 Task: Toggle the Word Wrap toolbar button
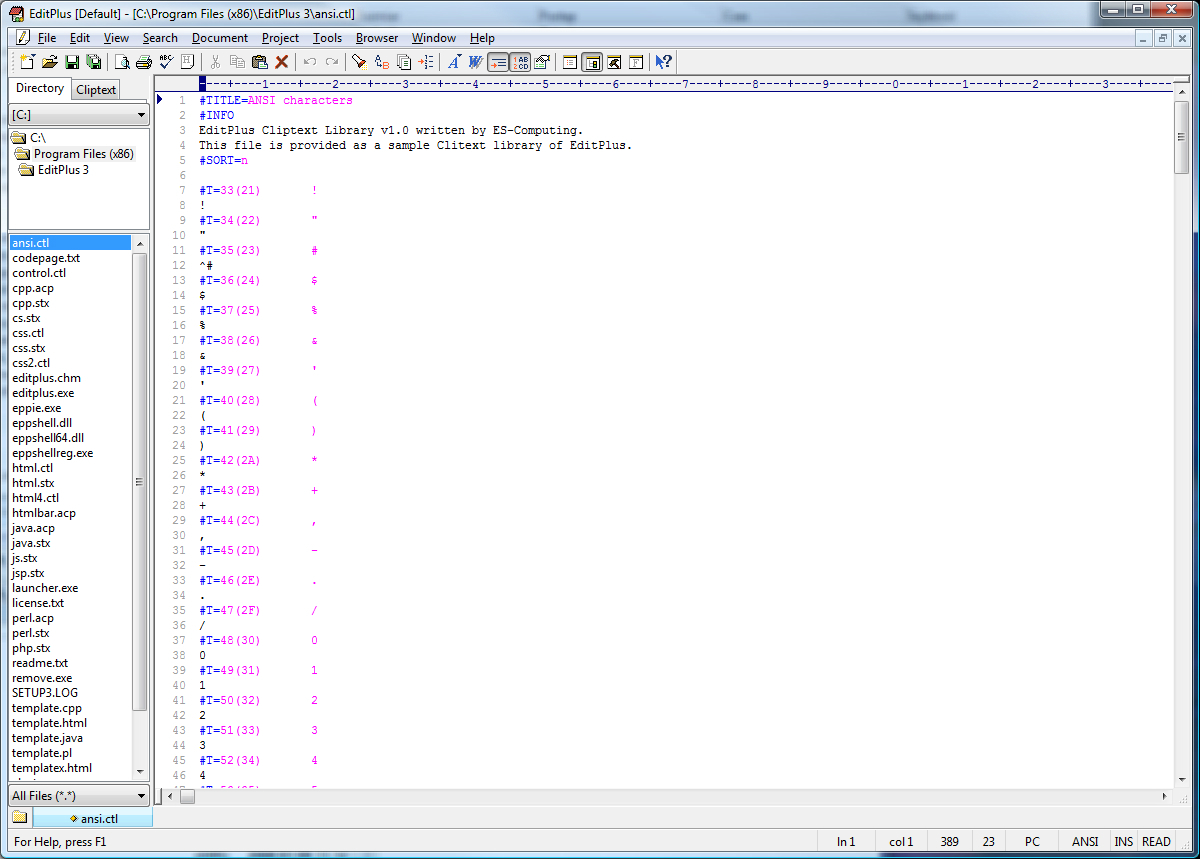[x=498, y=62]
